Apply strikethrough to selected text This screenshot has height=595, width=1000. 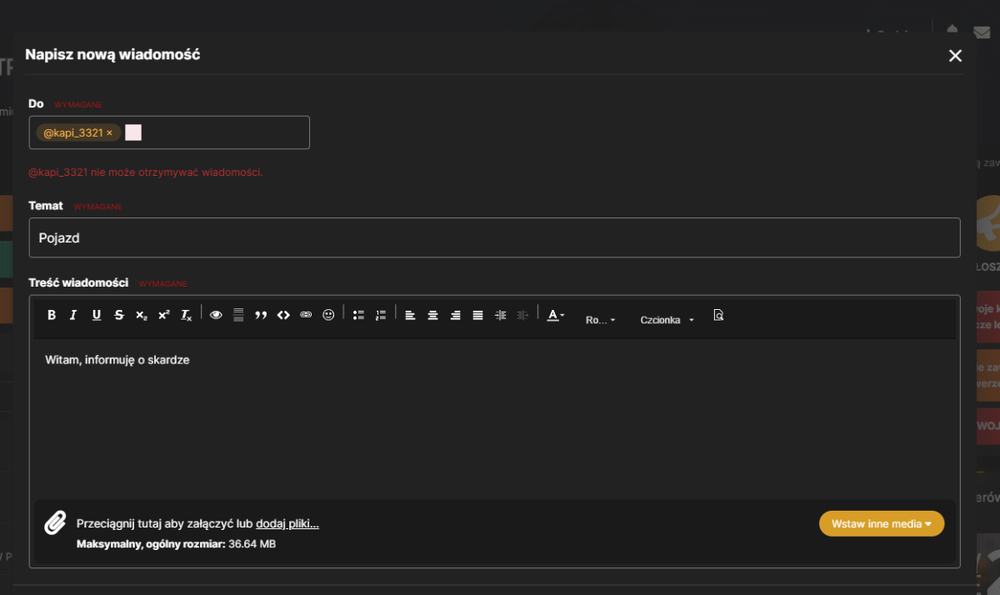point(119,315)
